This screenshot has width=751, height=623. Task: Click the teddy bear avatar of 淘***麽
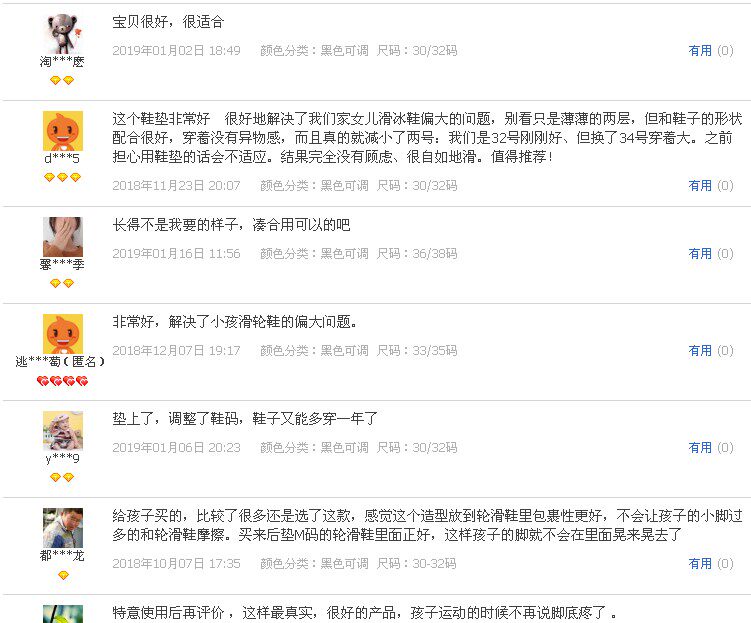pos(63,33)
